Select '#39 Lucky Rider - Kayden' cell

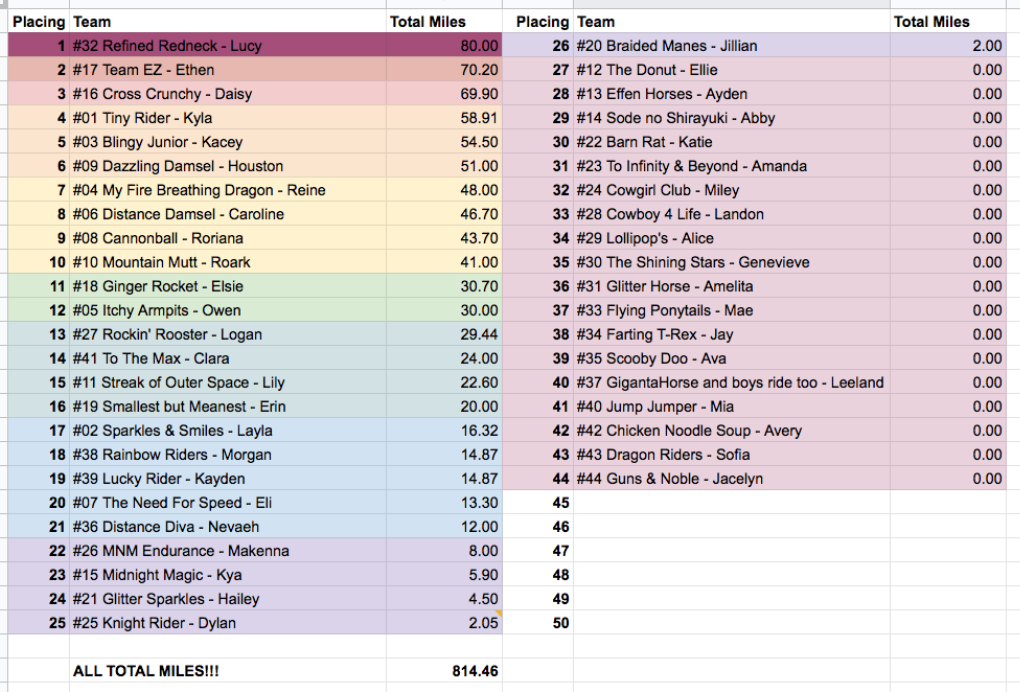228,479
